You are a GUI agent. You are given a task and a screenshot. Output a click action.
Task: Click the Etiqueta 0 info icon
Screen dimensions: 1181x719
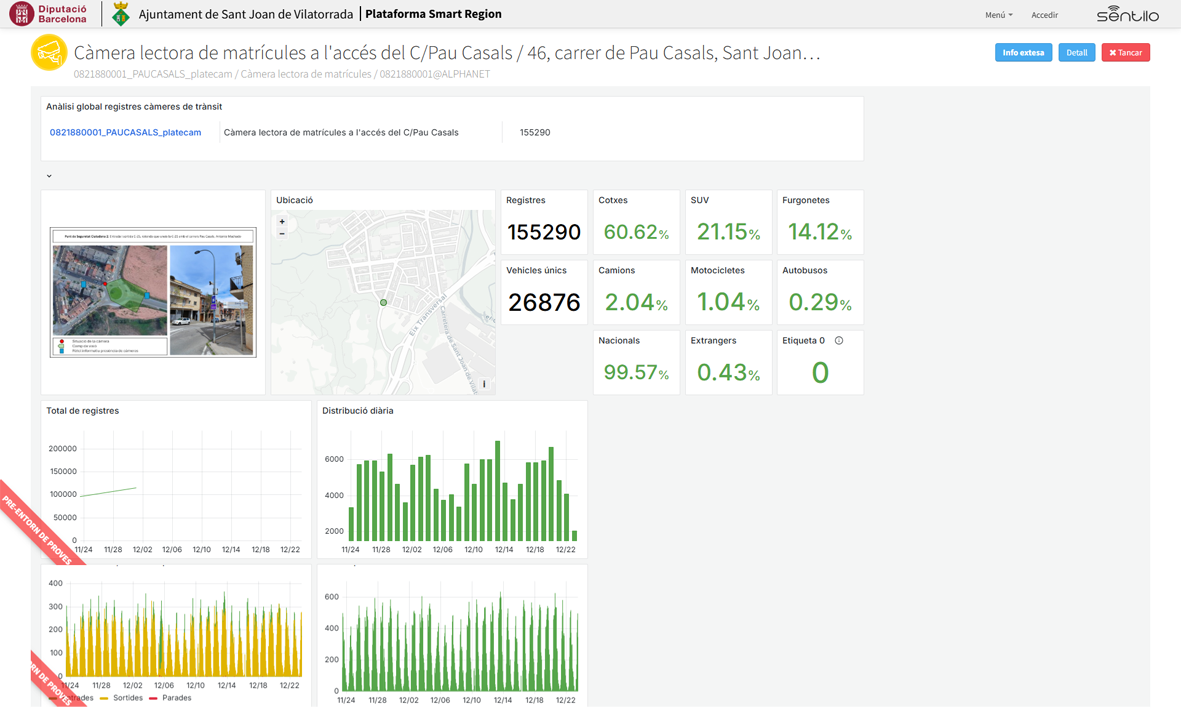[x=839, y=340]
